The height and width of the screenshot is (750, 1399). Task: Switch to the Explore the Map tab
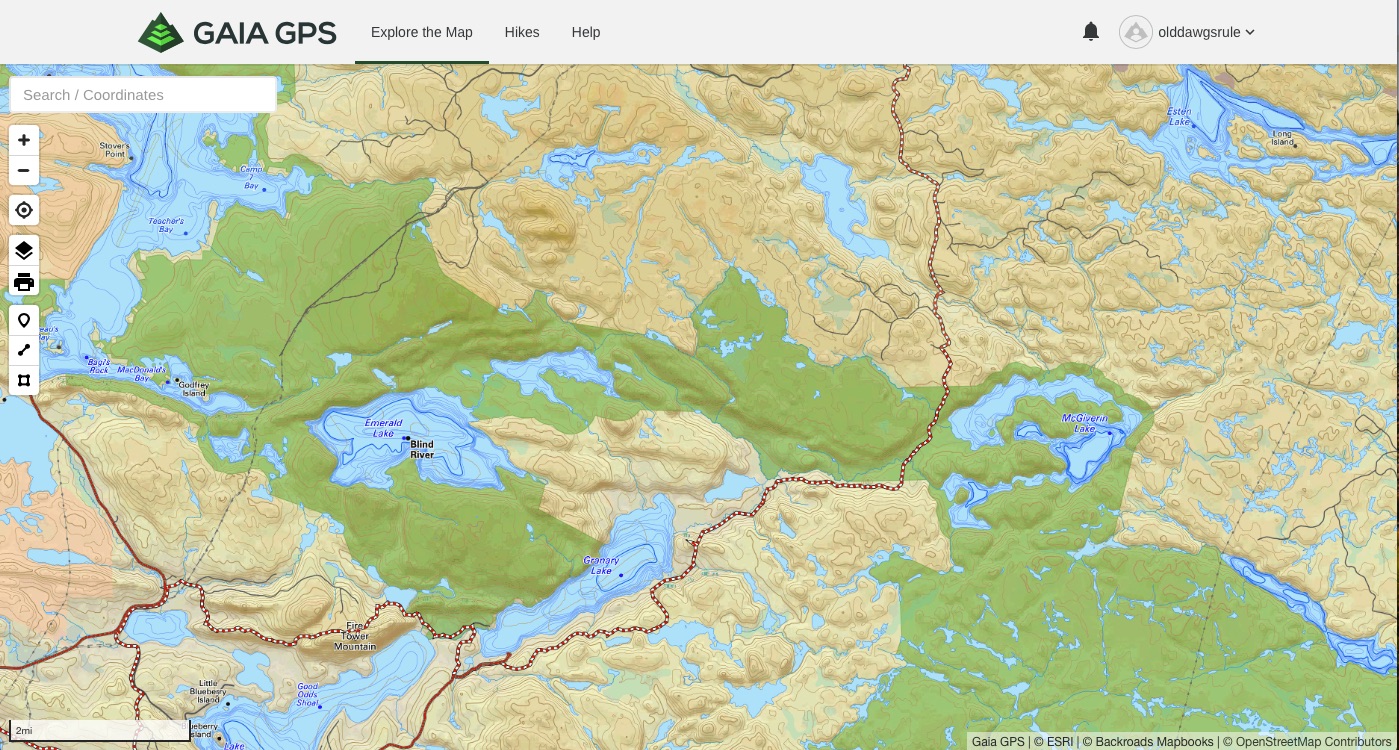(x=421, y=32)
